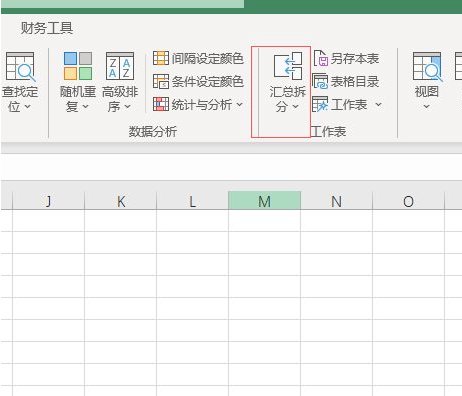This screenshot has width=462, height=396.
Task: Click the 间隔设定颜色 icon
Action: pos(161,58)
